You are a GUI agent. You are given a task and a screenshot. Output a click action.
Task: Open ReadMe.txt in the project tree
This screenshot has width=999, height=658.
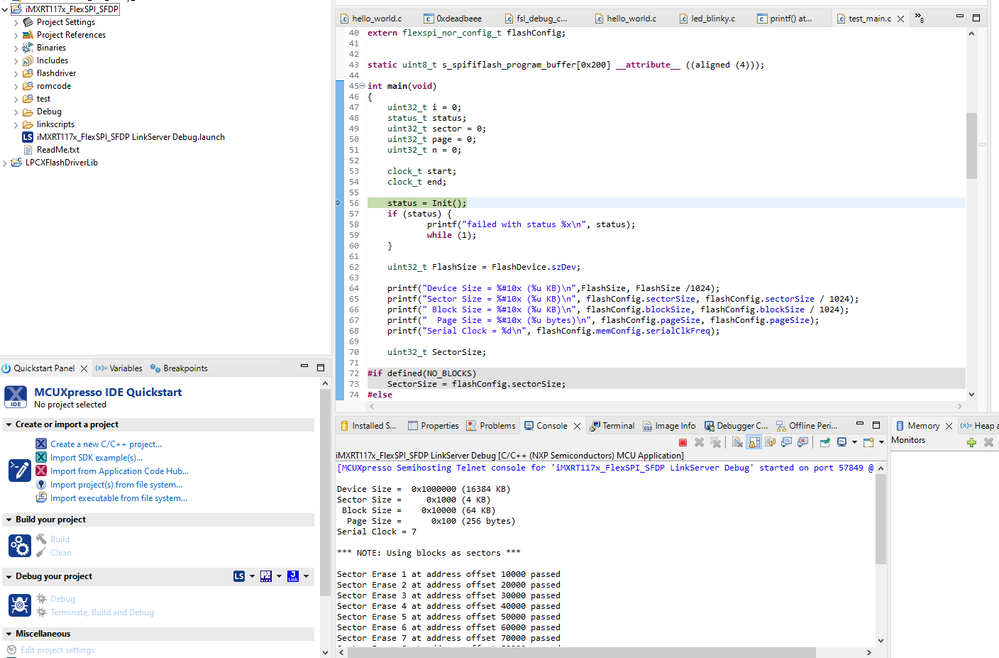[x=59, y=150]
